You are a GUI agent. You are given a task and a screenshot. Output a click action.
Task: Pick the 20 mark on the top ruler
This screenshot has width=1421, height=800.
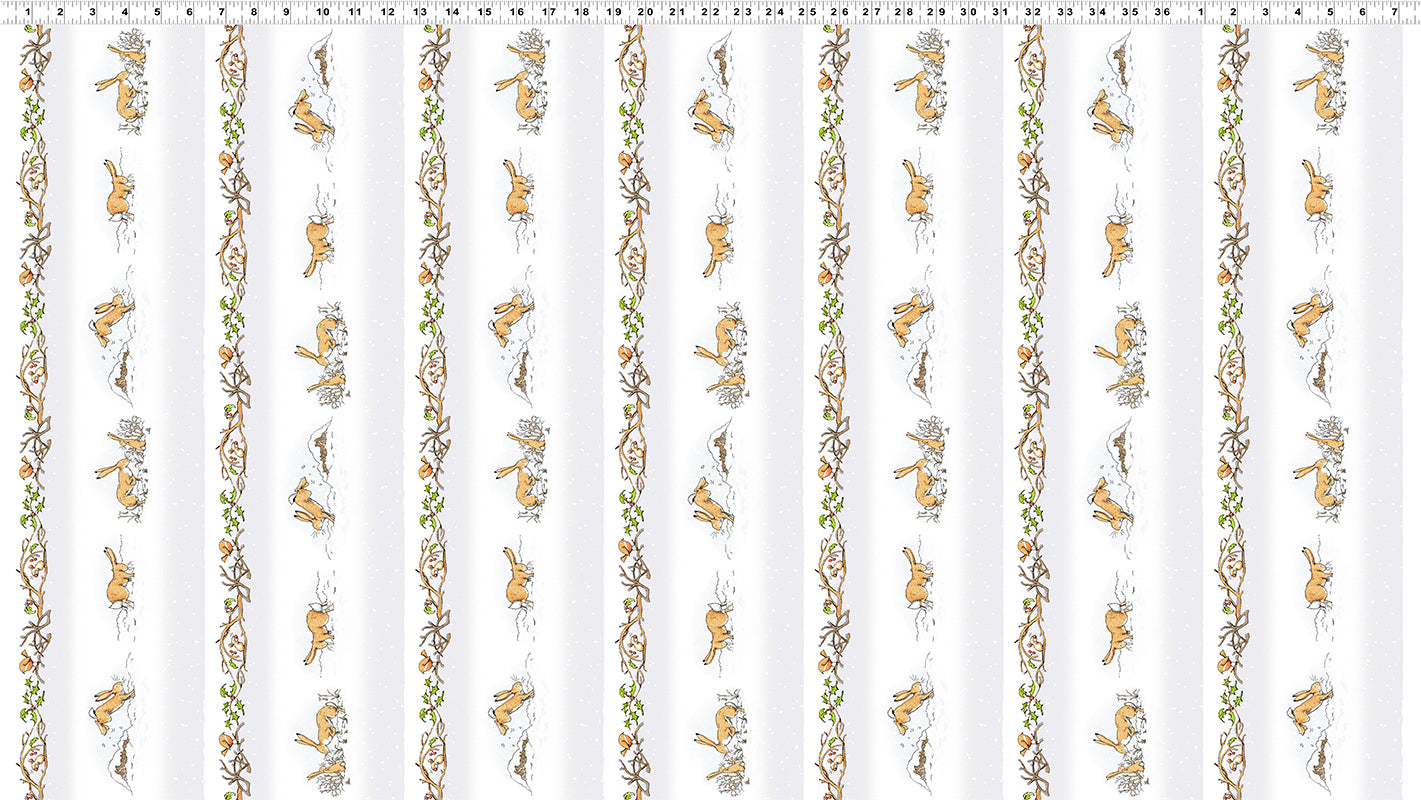coord(645,13)
